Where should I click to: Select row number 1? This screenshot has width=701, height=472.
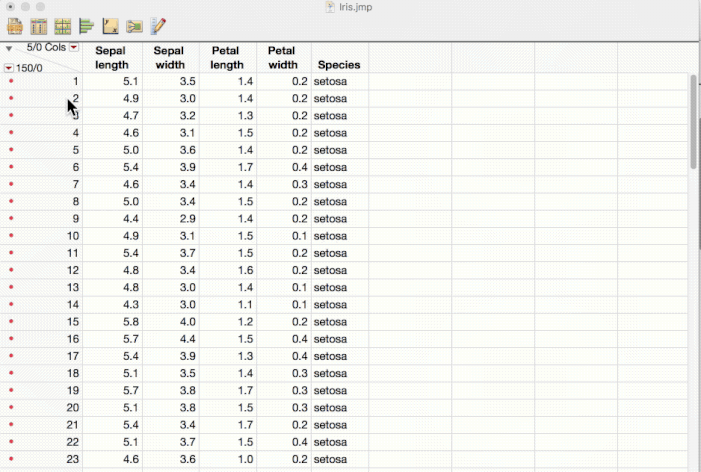coord(76,81)
